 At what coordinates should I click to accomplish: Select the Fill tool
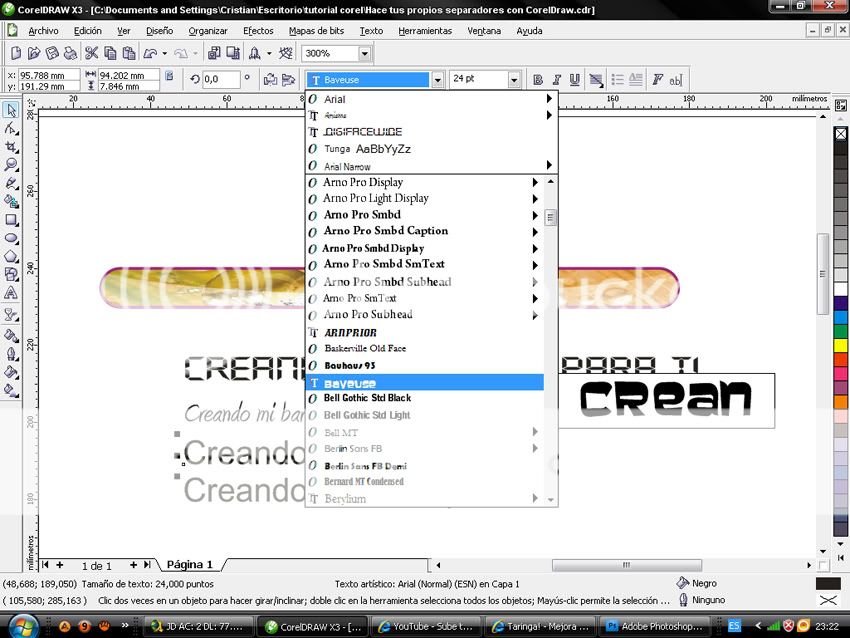(11, 372)
